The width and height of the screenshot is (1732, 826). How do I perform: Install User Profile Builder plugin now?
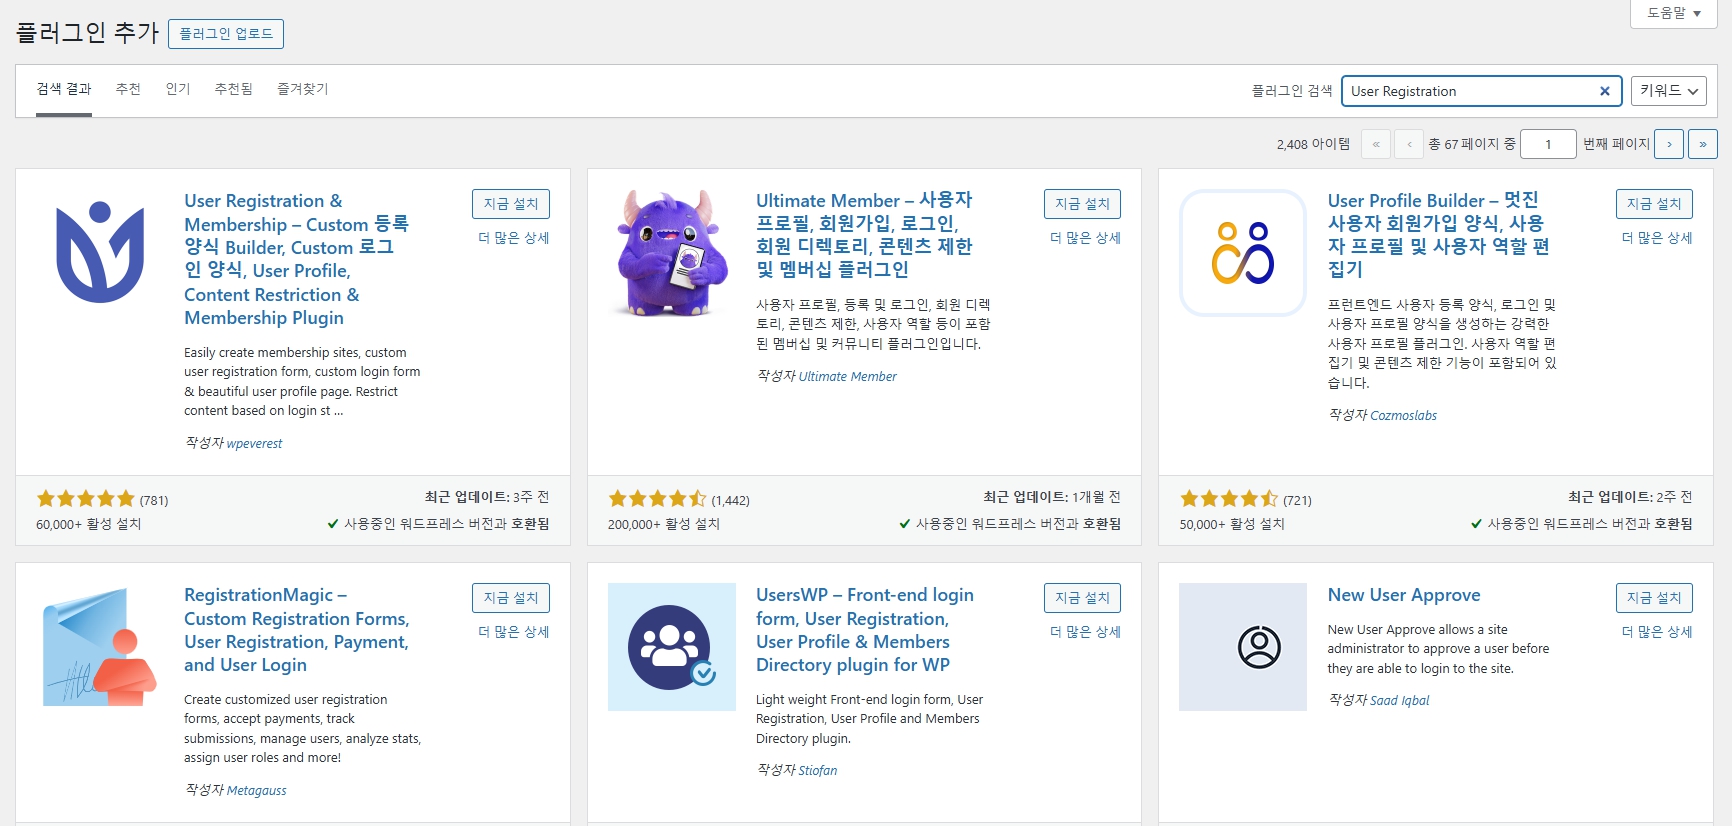[1654, 204]
